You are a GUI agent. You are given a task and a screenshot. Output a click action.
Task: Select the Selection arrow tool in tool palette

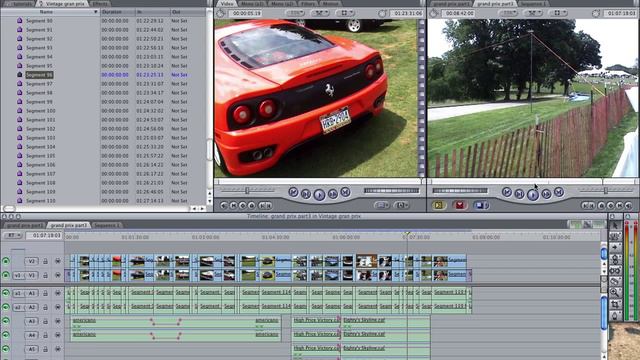coord(615,225)
